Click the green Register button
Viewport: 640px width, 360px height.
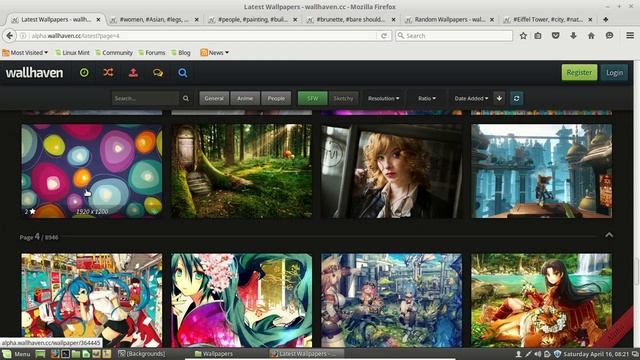coord(579,72)
